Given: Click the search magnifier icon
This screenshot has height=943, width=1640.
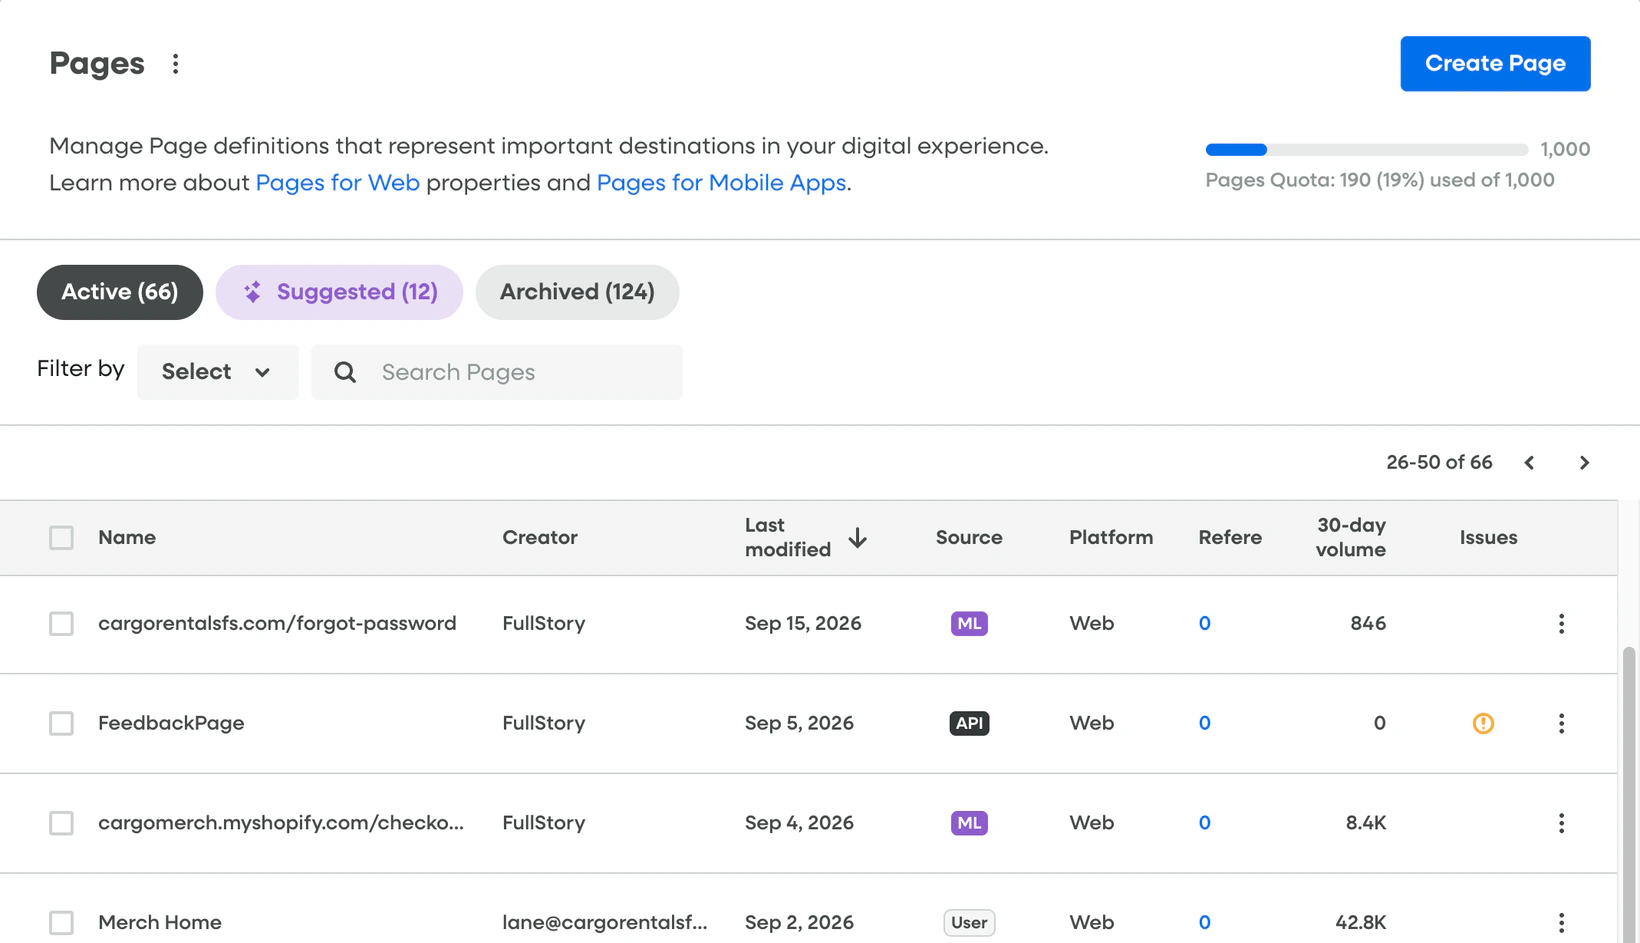Looking at the screenshot, I should (x=345, y=372).
